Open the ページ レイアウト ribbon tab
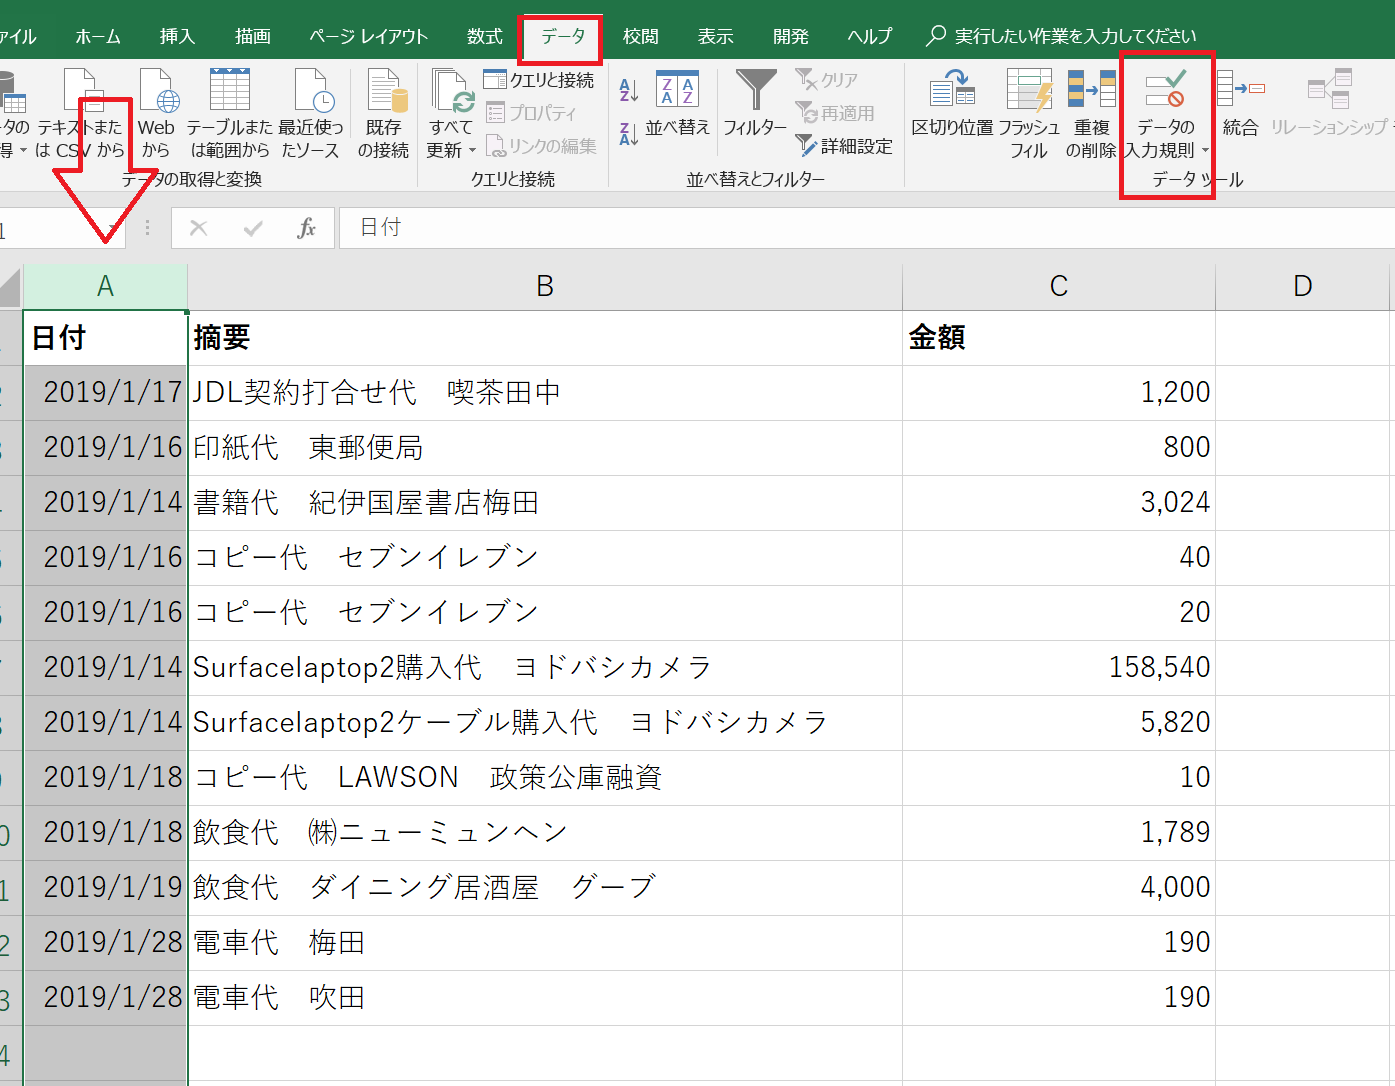The height and width of the screenshot is (1086, 1395). (x=368, y=37)
